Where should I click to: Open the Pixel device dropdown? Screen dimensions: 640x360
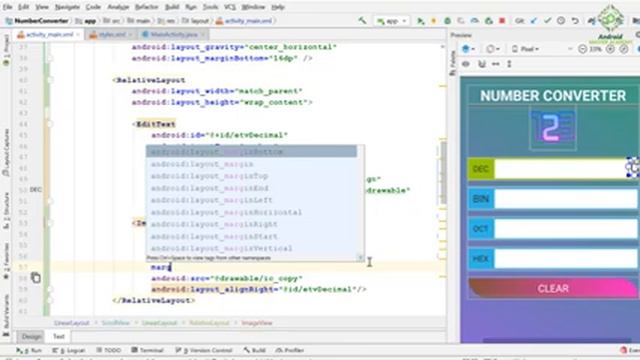(525, 49)
